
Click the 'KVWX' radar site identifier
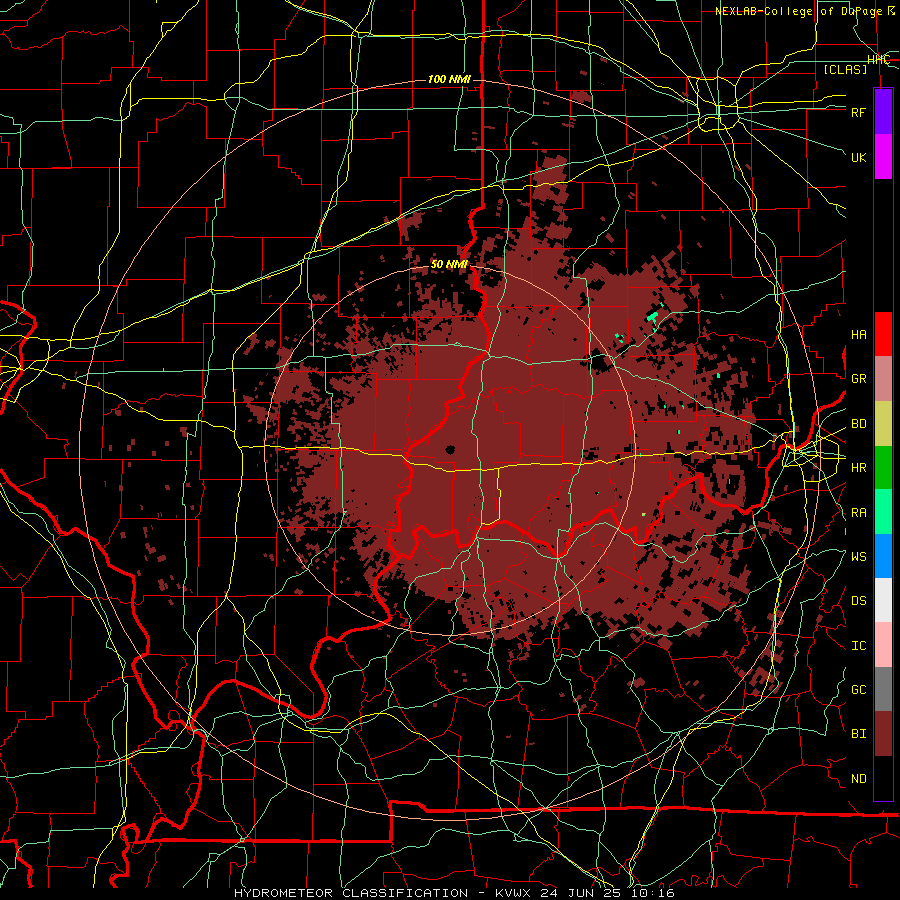tap(515, 893)
